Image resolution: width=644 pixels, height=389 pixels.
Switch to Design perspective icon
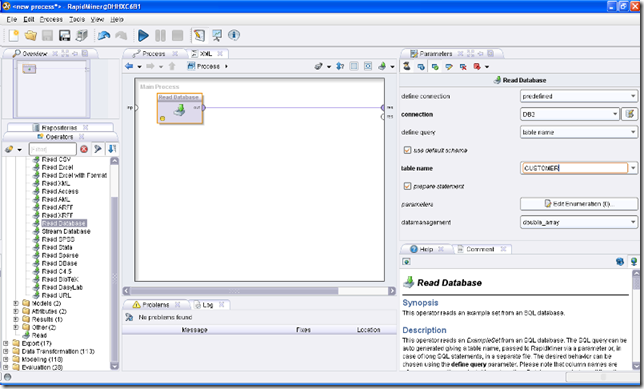click(x=199, y=36)
